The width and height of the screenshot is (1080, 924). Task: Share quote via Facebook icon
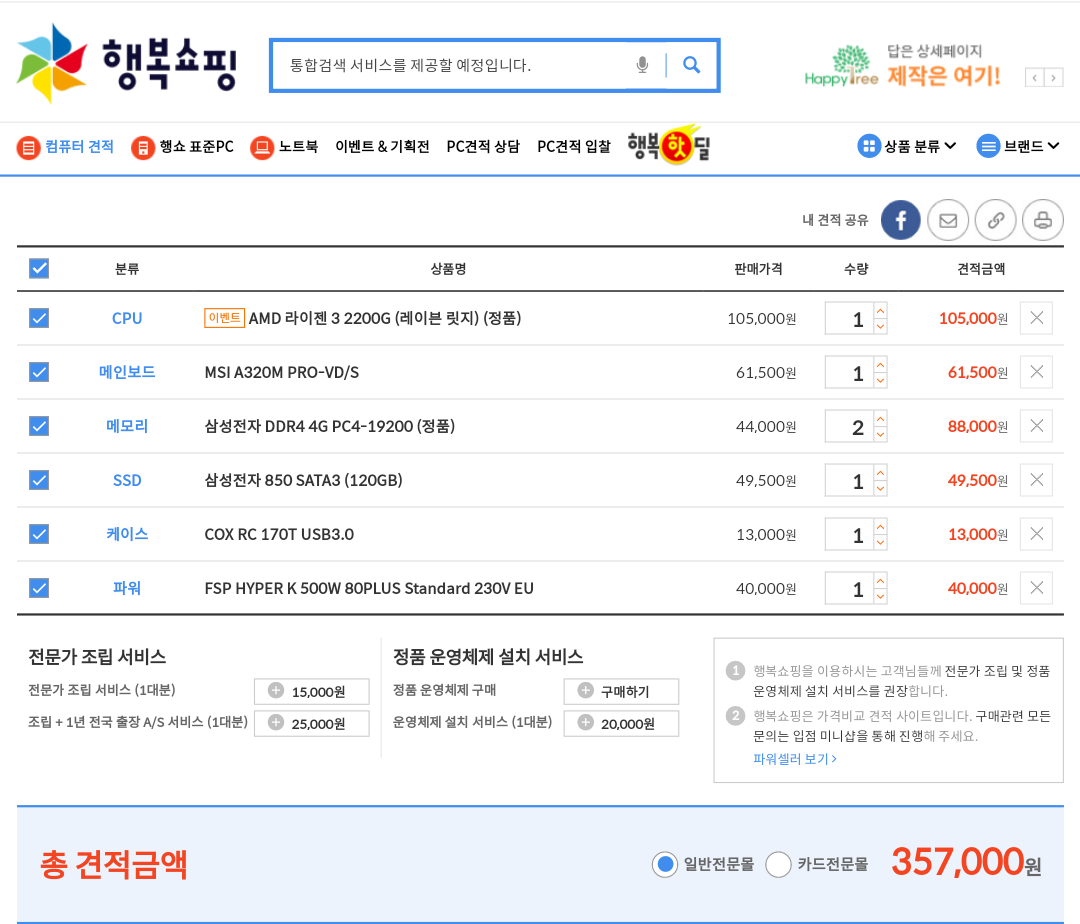(x=900, y=220)
